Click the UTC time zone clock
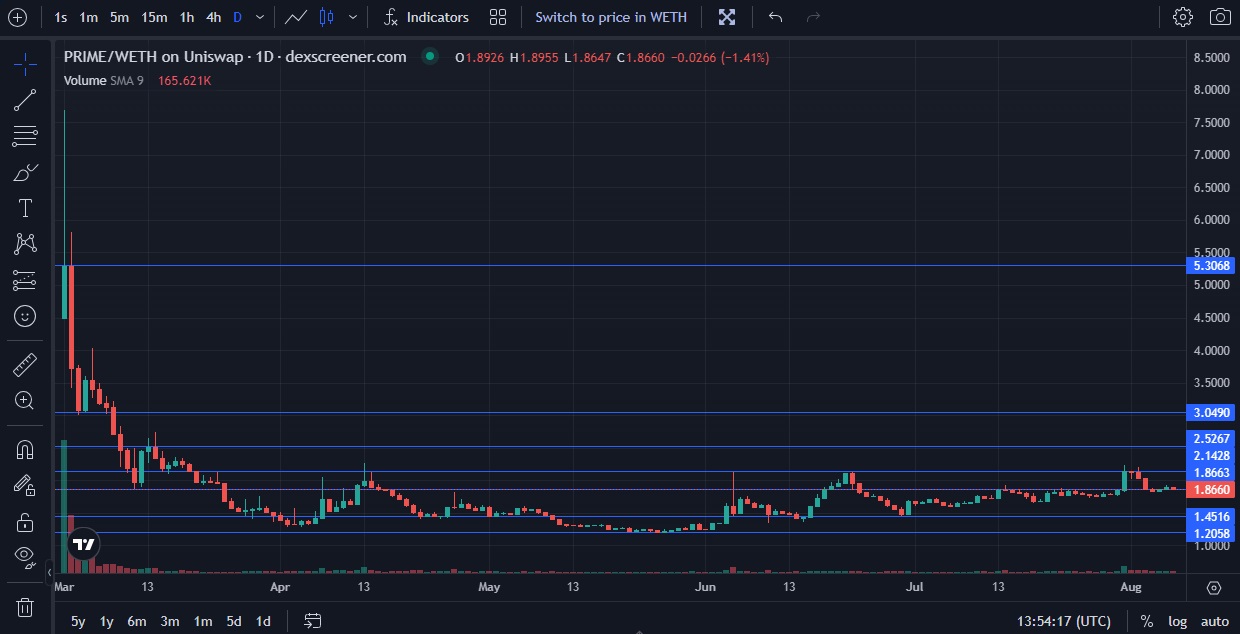Screen dimensions: 1240x634 pos(1064,621)
